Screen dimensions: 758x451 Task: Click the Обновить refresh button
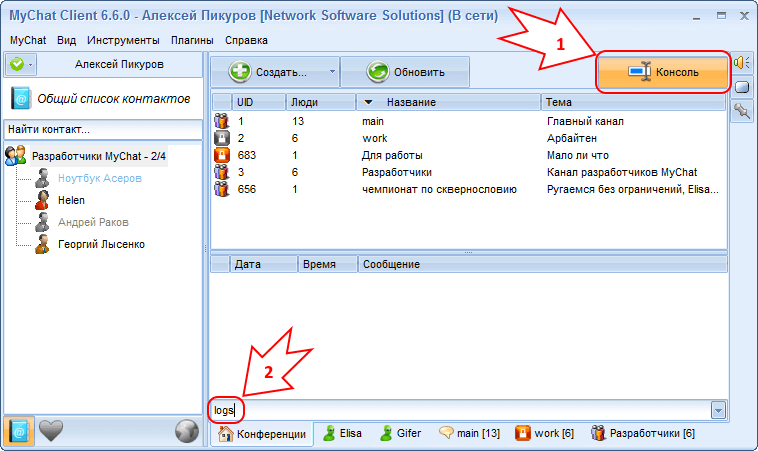pos(405,72)
